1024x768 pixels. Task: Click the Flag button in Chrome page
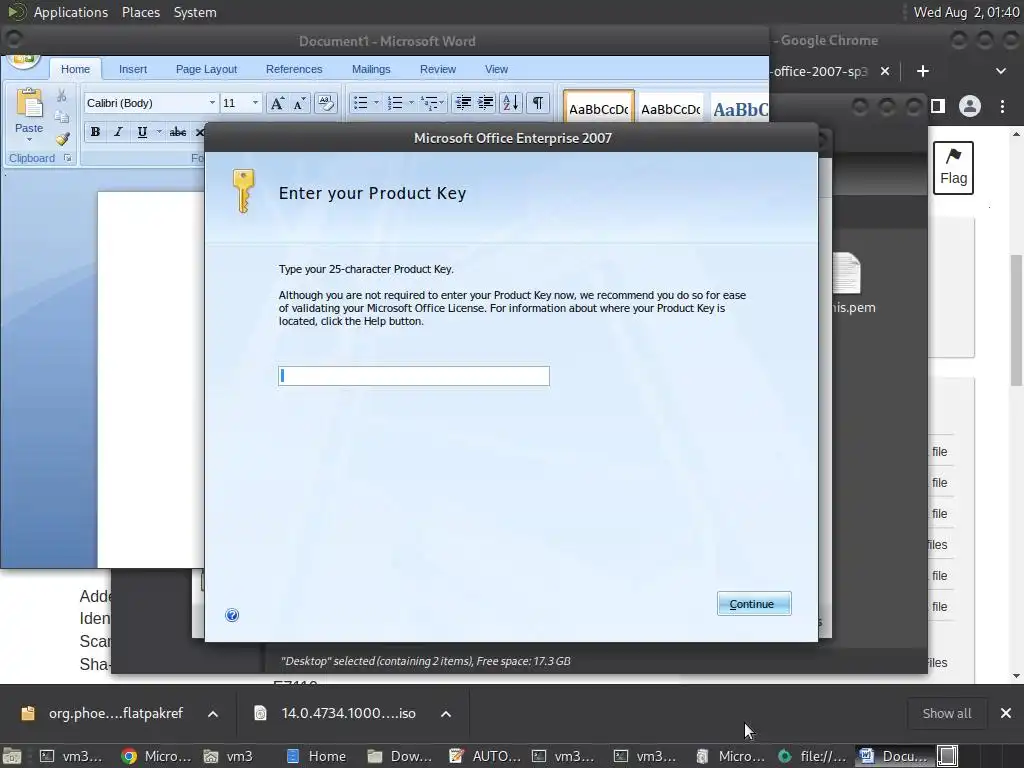[953, 168]
